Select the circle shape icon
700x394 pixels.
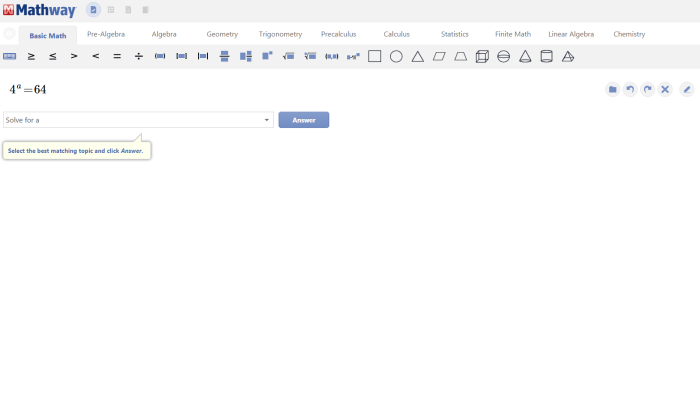click(x=396, y=56)
